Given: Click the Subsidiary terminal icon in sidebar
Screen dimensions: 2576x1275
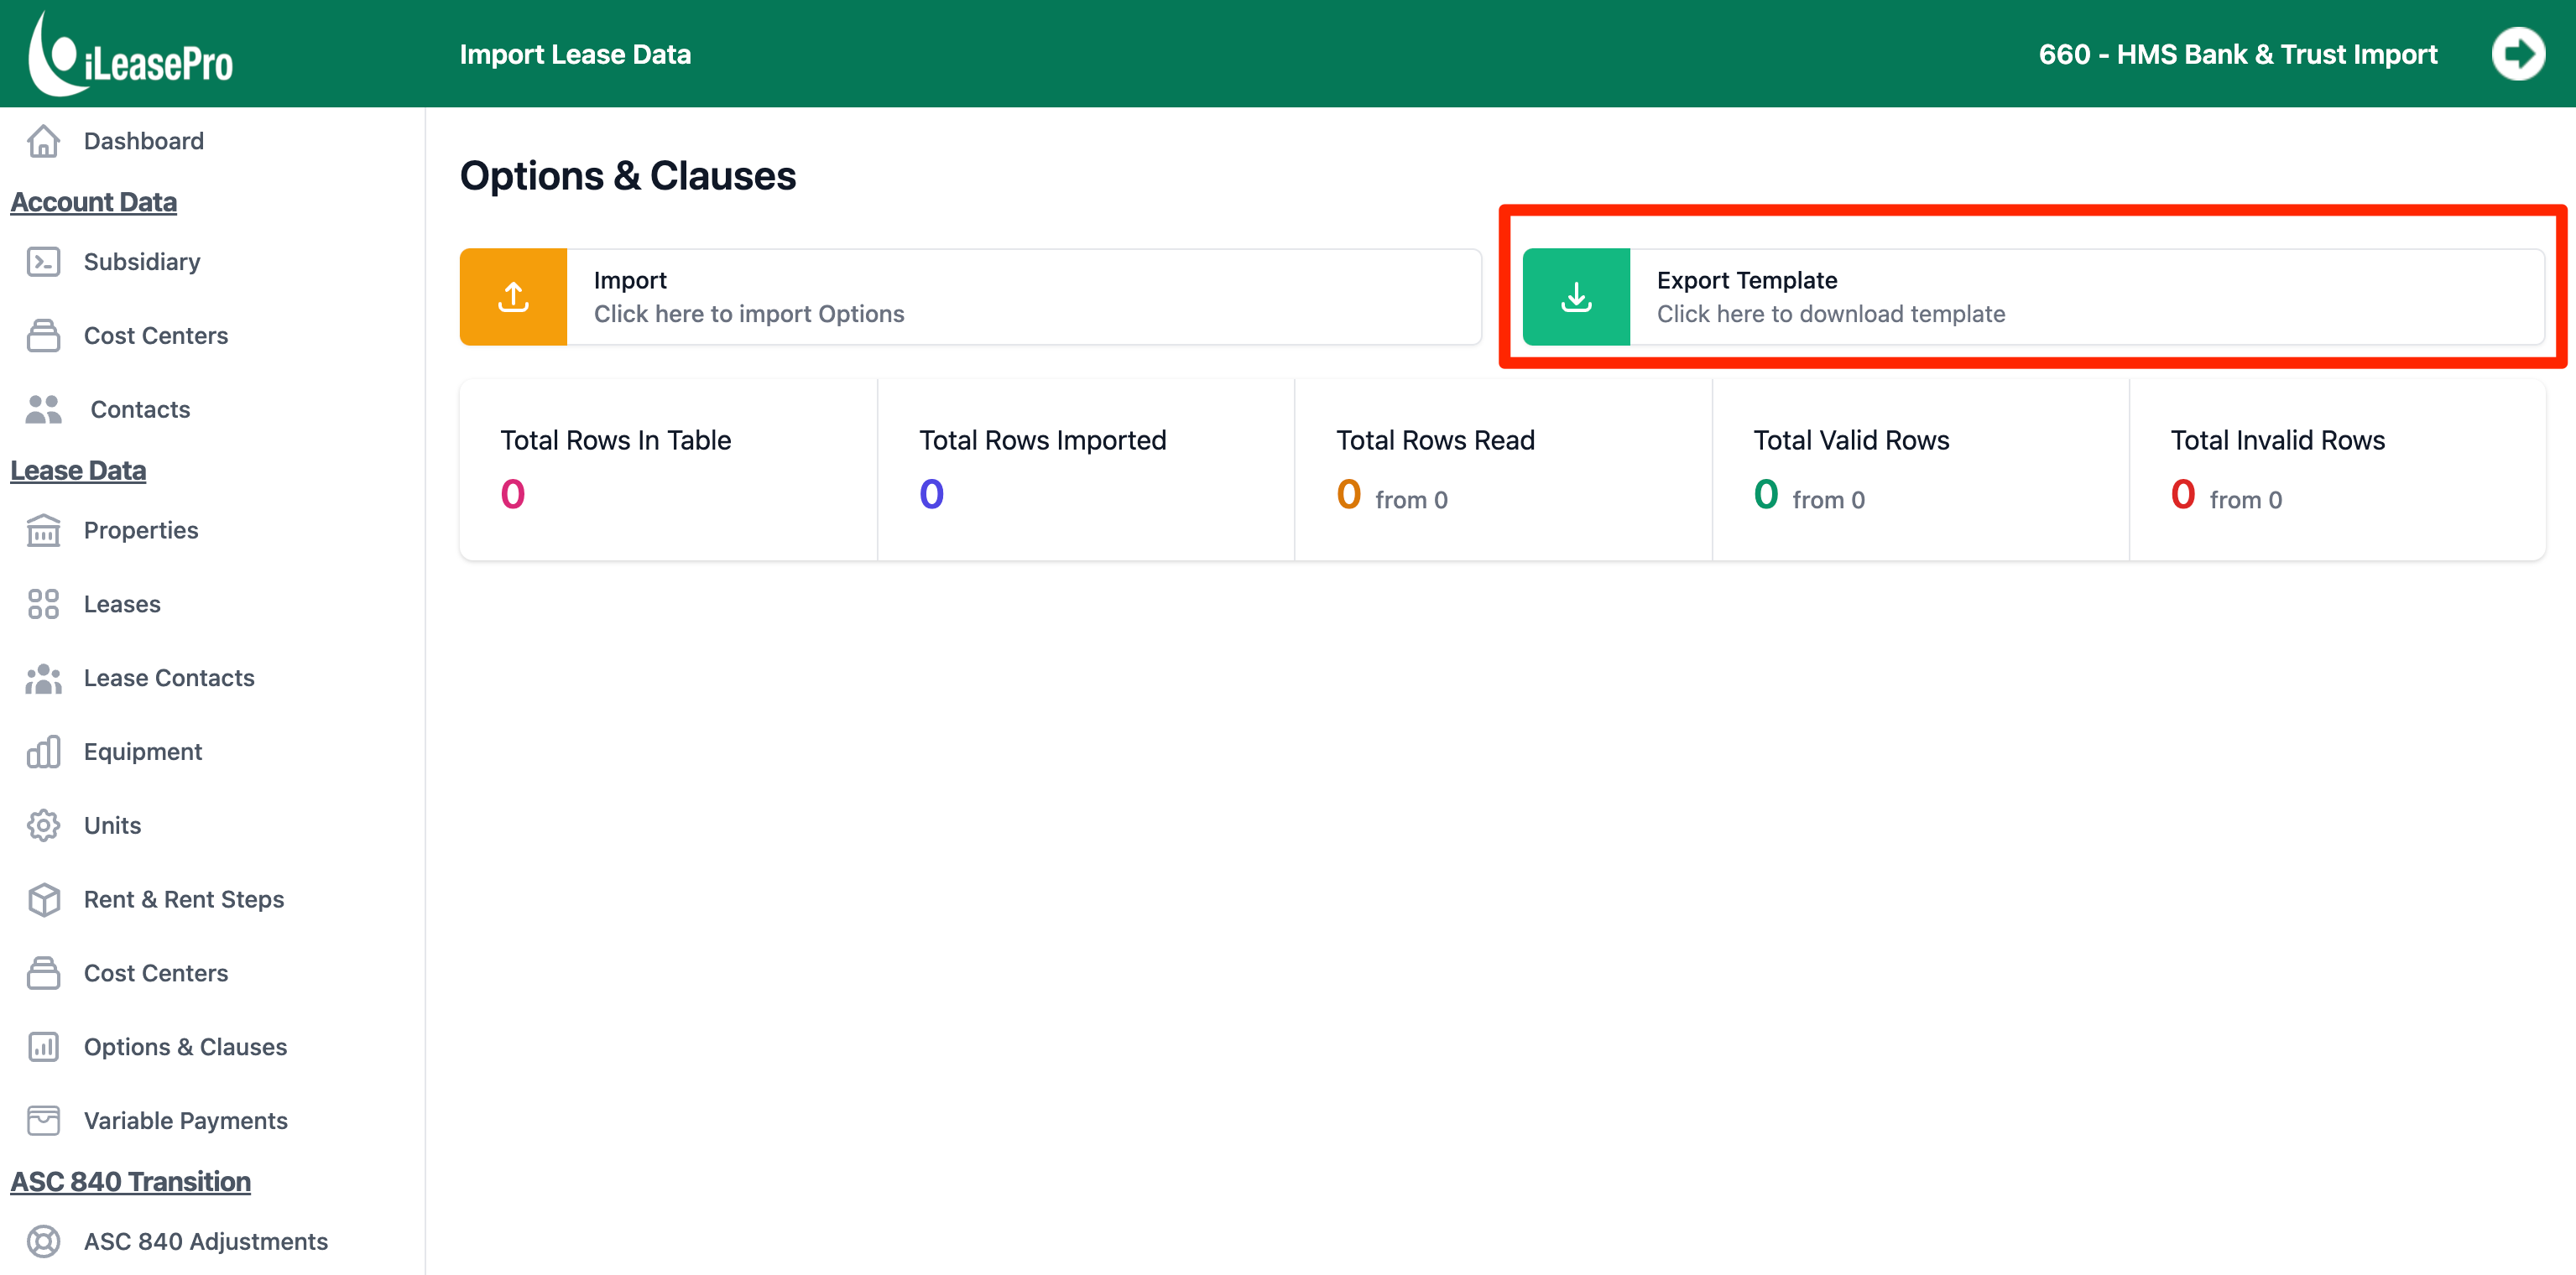Looking at the screenshot, I should [43, 262].
